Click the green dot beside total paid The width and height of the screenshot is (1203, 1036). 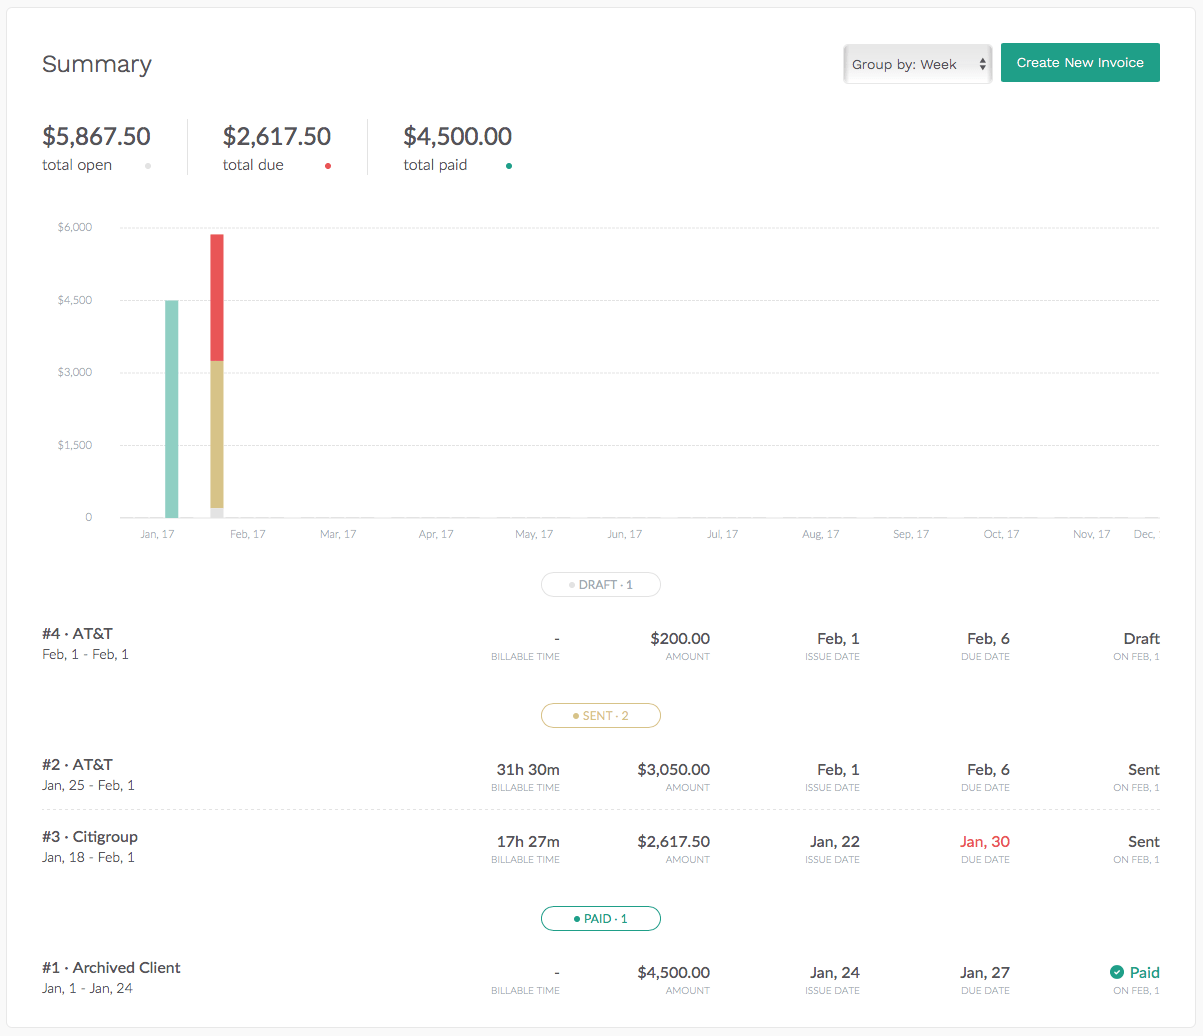[509, 166]
